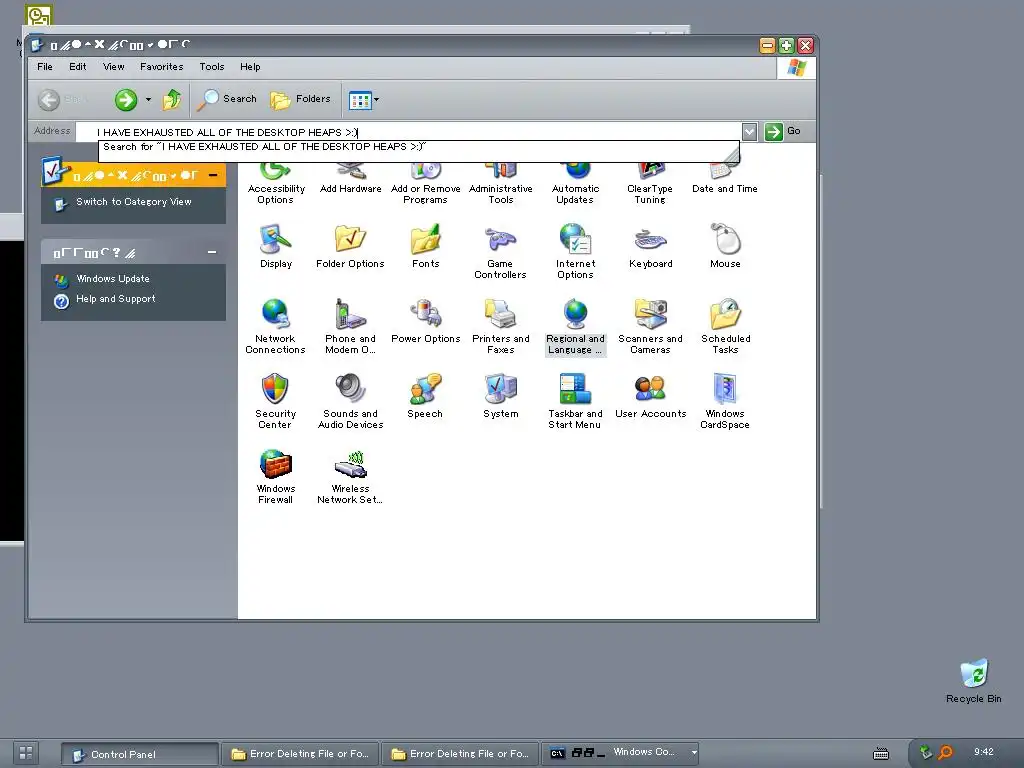Collapse the second sidebar panel

(212, 252)
